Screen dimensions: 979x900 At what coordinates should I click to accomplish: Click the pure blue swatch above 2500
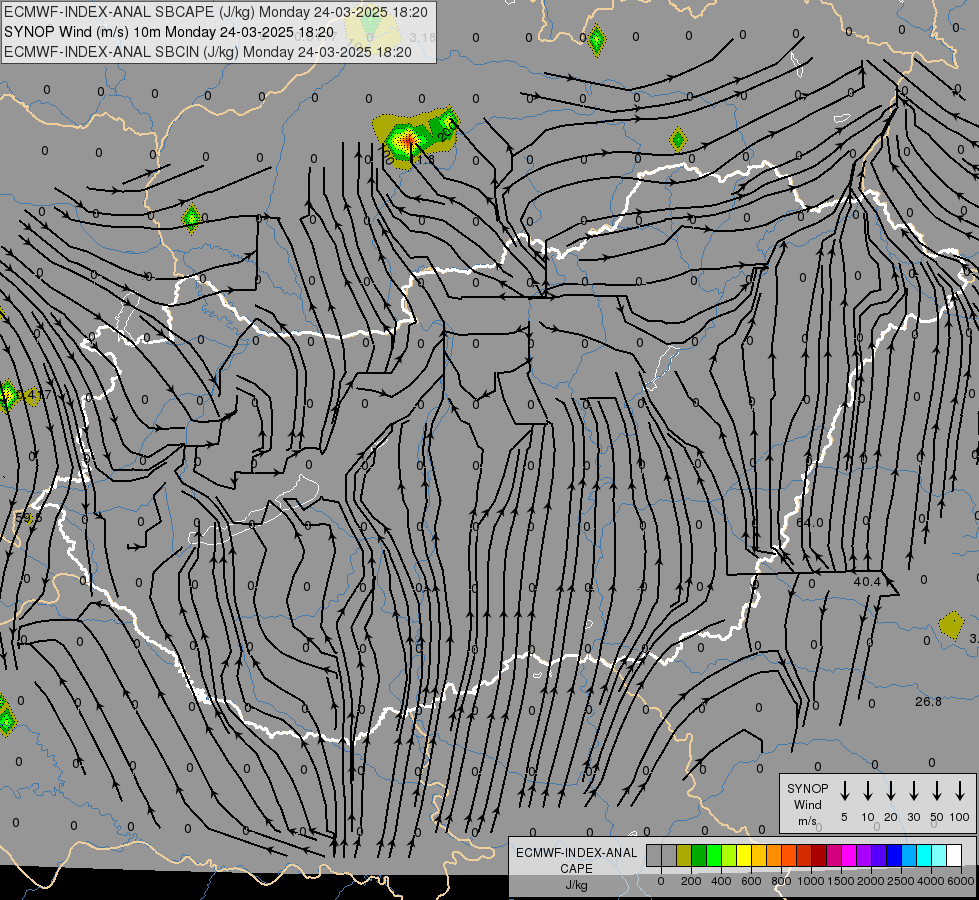pyautogui.click(x=895, y=855)
